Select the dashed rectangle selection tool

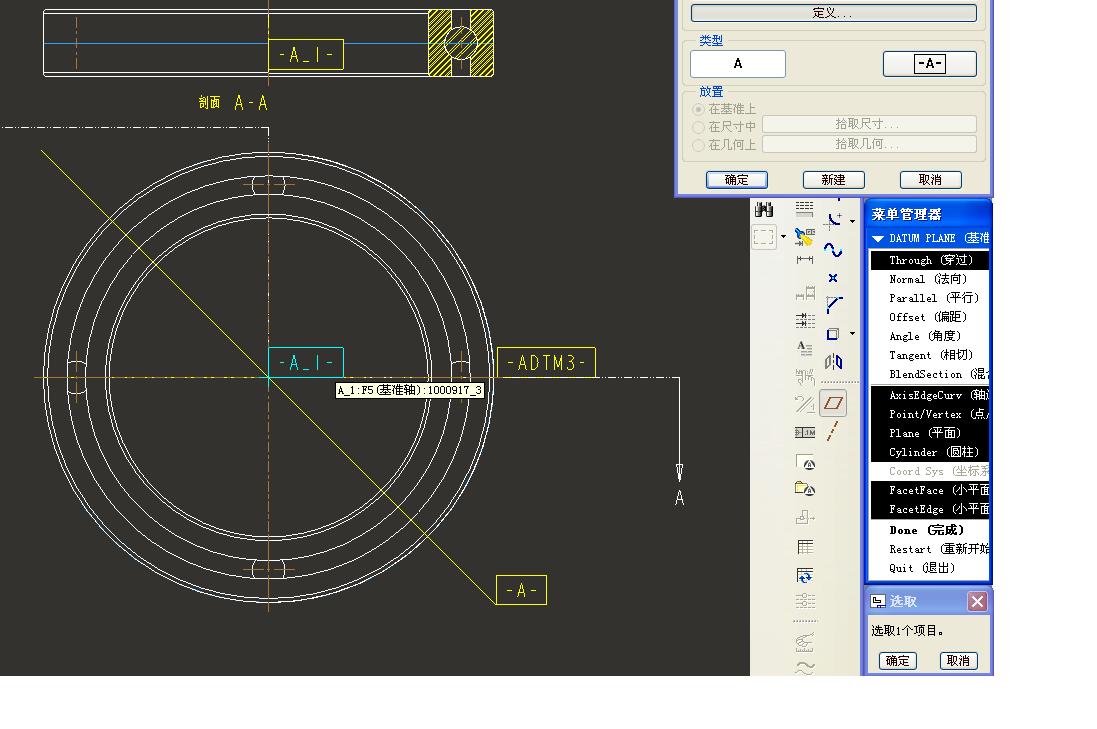coord(763,236)
